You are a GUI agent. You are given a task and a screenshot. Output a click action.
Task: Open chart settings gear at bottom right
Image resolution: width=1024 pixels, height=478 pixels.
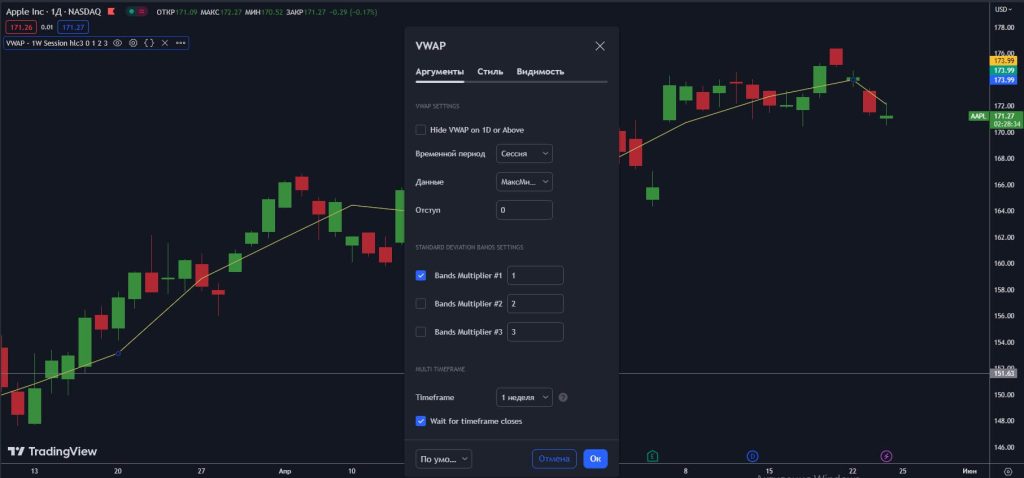(x=1008, y=471)
